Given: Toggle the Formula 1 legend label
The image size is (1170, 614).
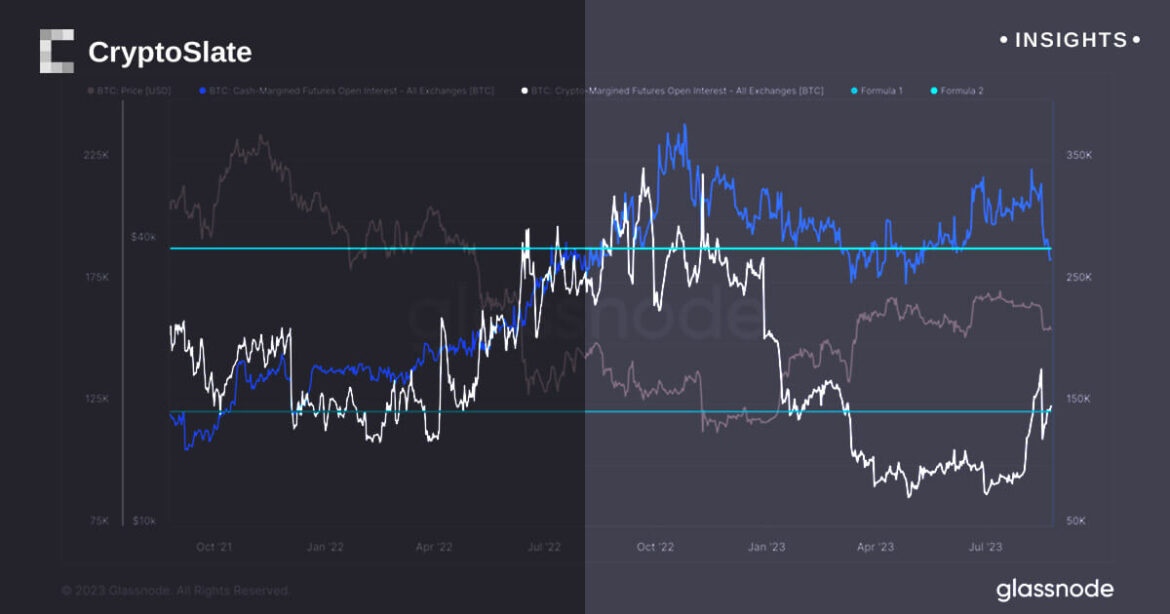Looking at the screenshot, I should (881, 91).
